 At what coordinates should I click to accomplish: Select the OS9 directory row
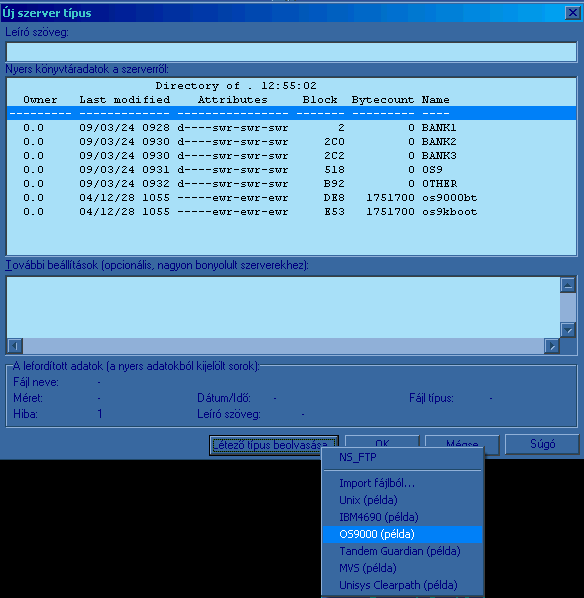click(x=291, y=170)
